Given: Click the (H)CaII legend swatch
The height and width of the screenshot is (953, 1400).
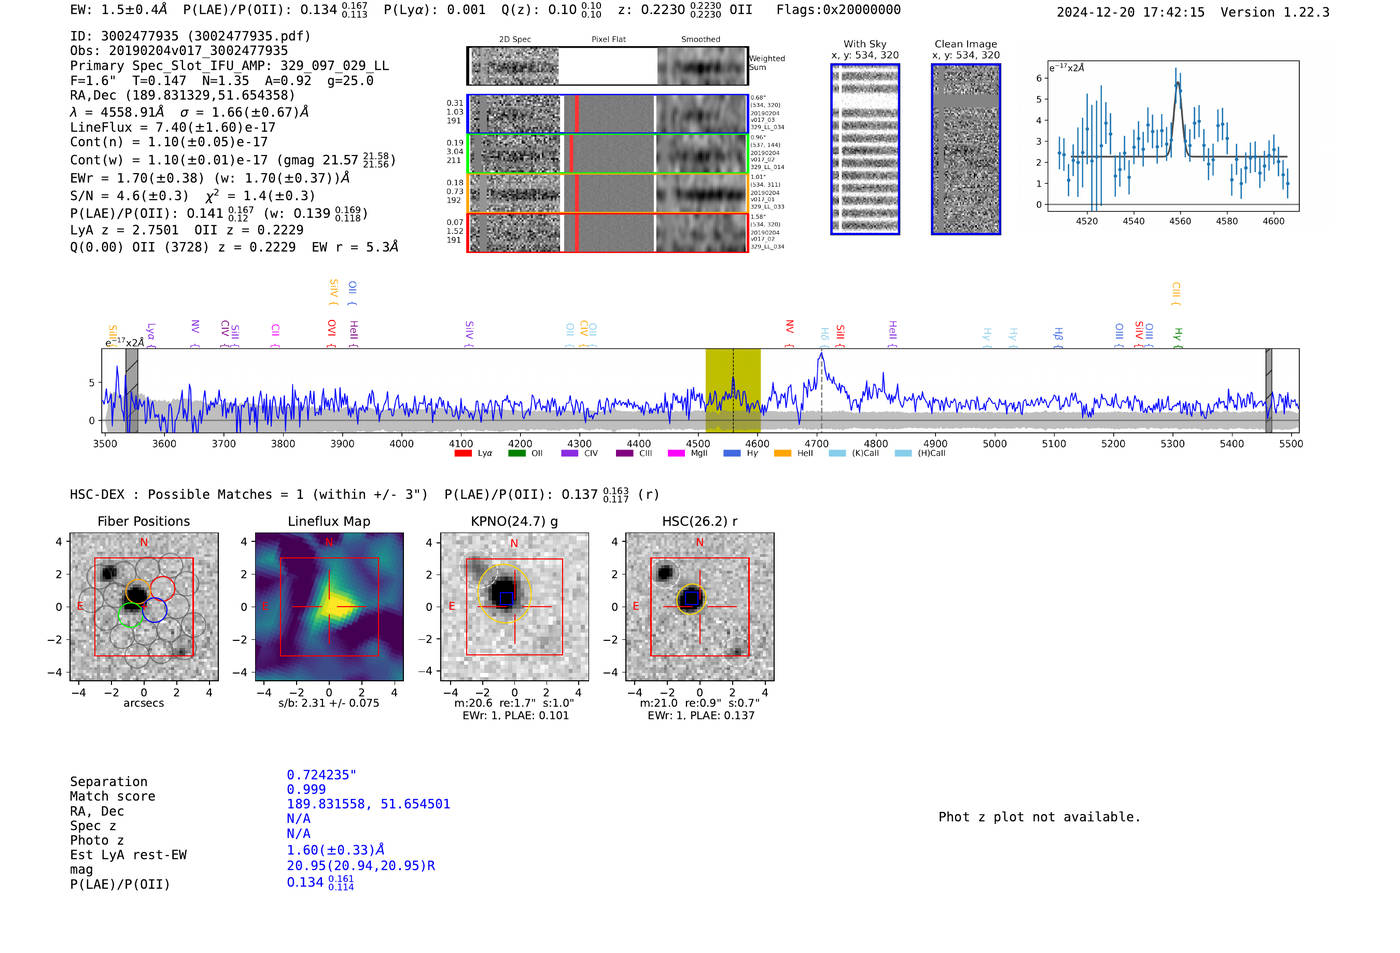Looking at the screenshot, I should tap(903, 454).
